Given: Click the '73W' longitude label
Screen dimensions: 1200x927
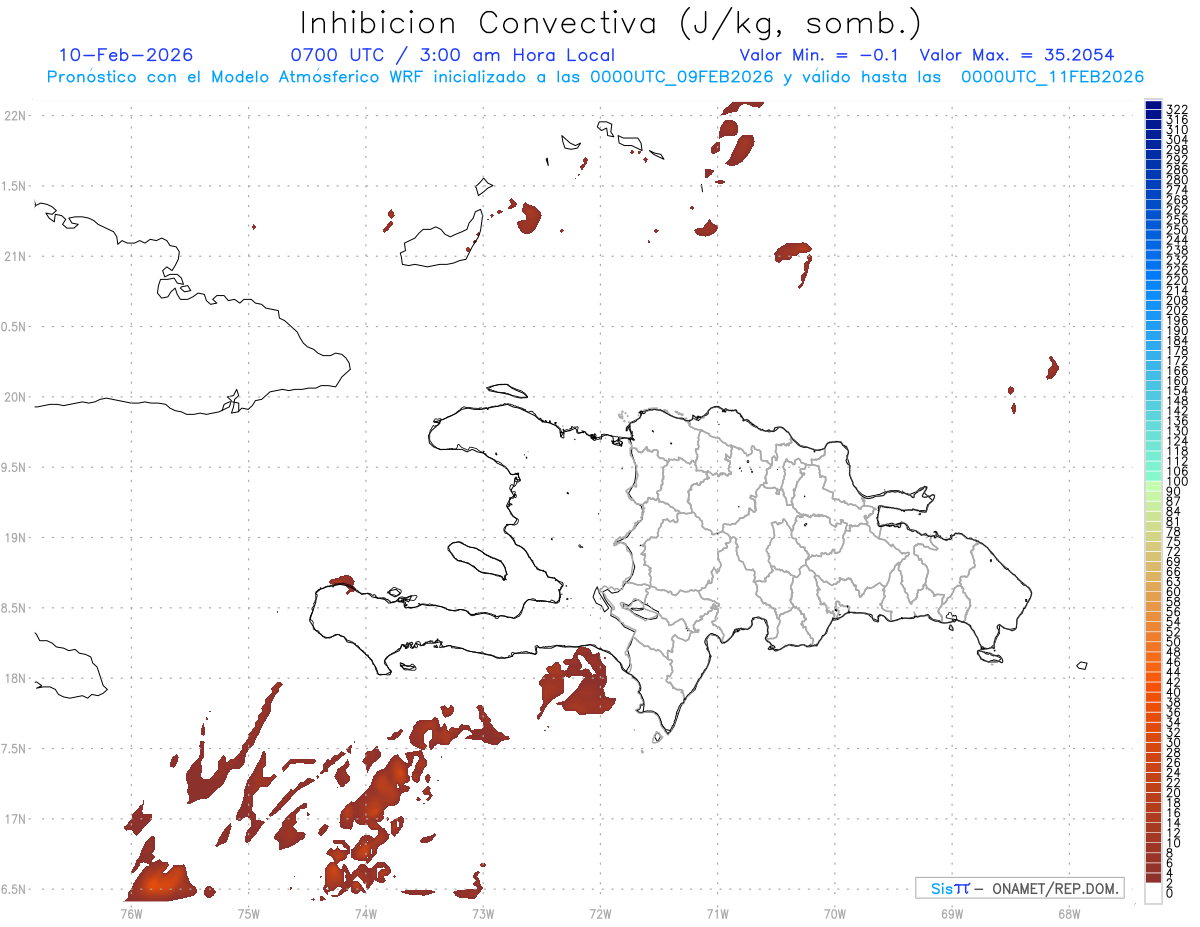Looking at the screenshot, I should click(483, 913).
